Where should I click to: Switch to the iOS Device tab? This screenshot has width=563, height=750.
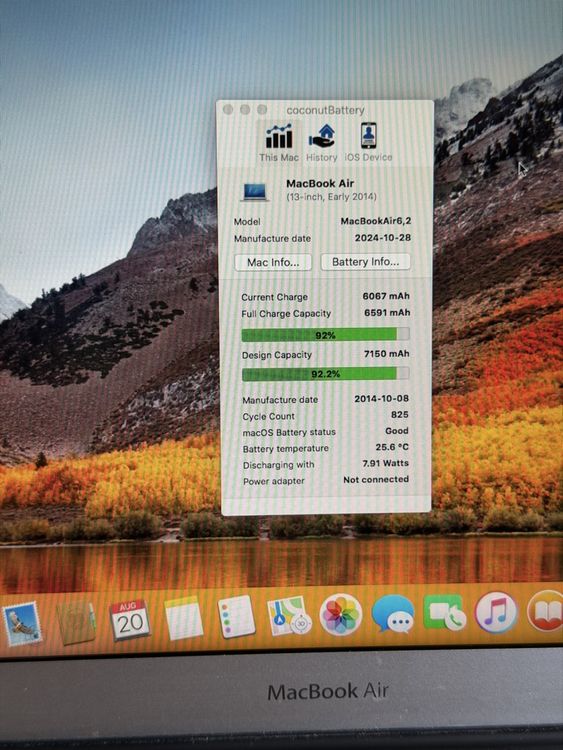[x=368, y=142]
